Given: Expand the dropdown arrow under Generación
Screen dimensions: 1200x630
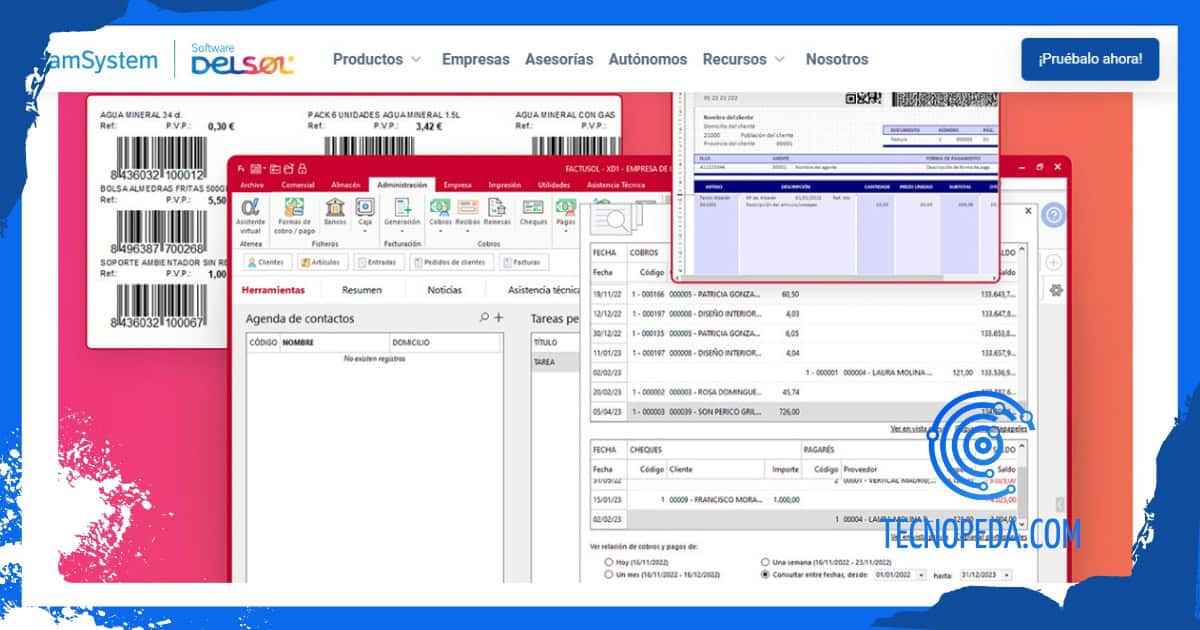Looking at the screenshot, I should click(402, 233).
